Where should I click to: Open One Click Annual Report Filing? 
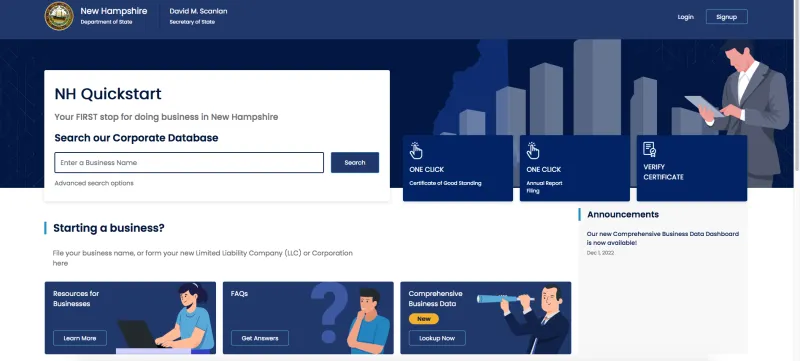[x=574, y=168]
